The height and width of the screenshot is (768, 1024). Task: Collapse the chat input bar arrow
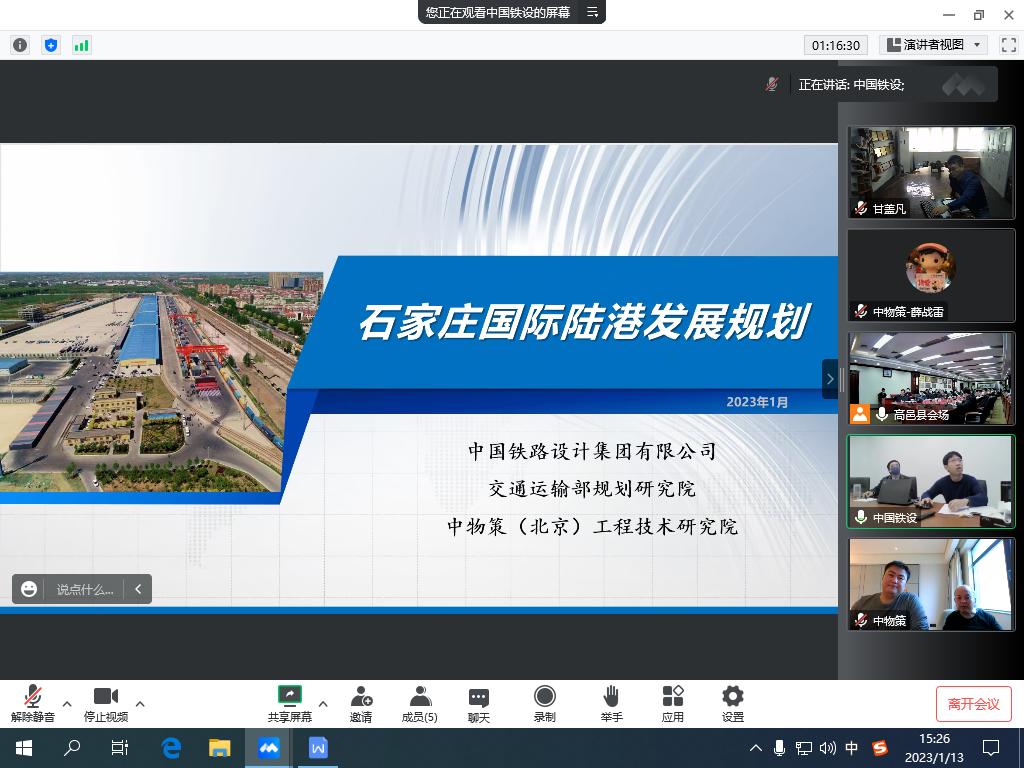tap(138, 589)
